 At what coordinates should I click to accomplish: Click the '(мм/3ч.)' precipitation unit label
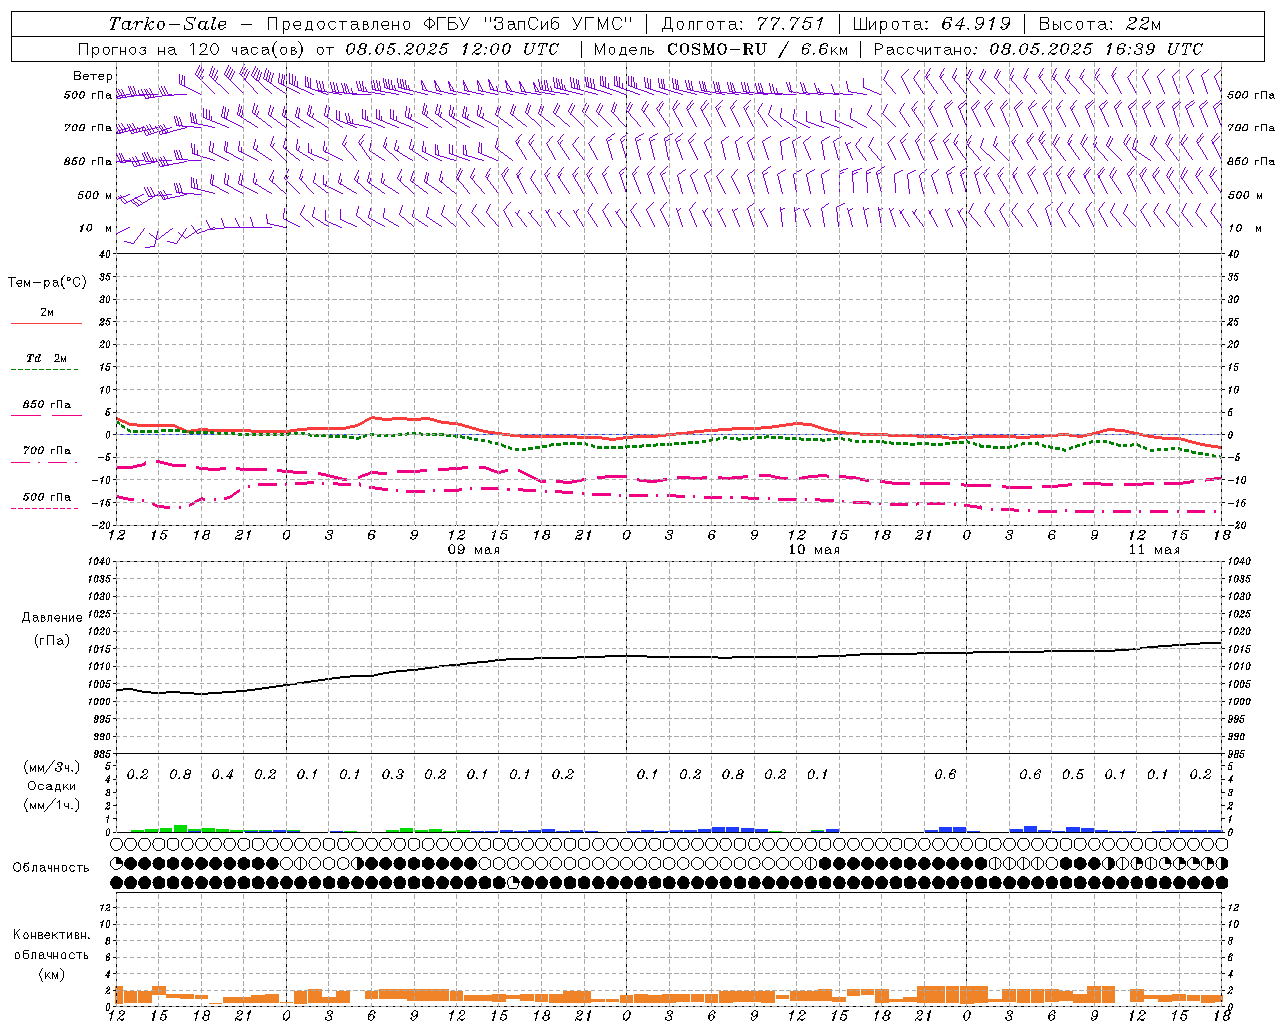pos(51,767)
